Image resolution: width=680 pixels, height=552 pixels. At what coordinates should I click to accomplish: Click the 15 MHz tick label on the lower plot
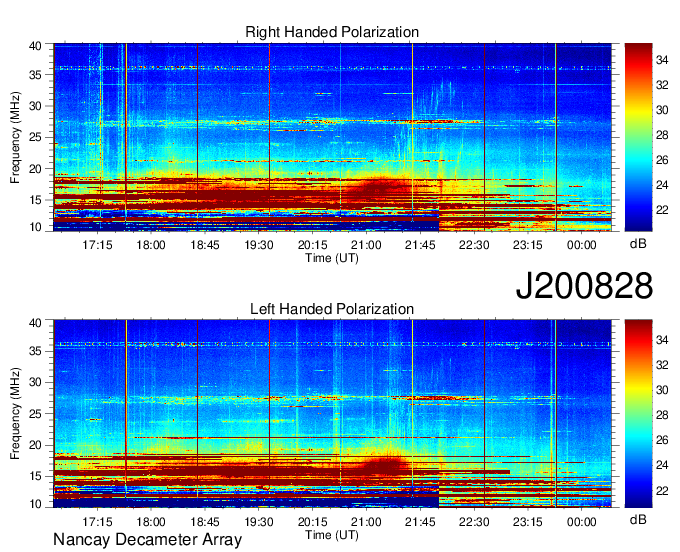click(x=35, y=477)
